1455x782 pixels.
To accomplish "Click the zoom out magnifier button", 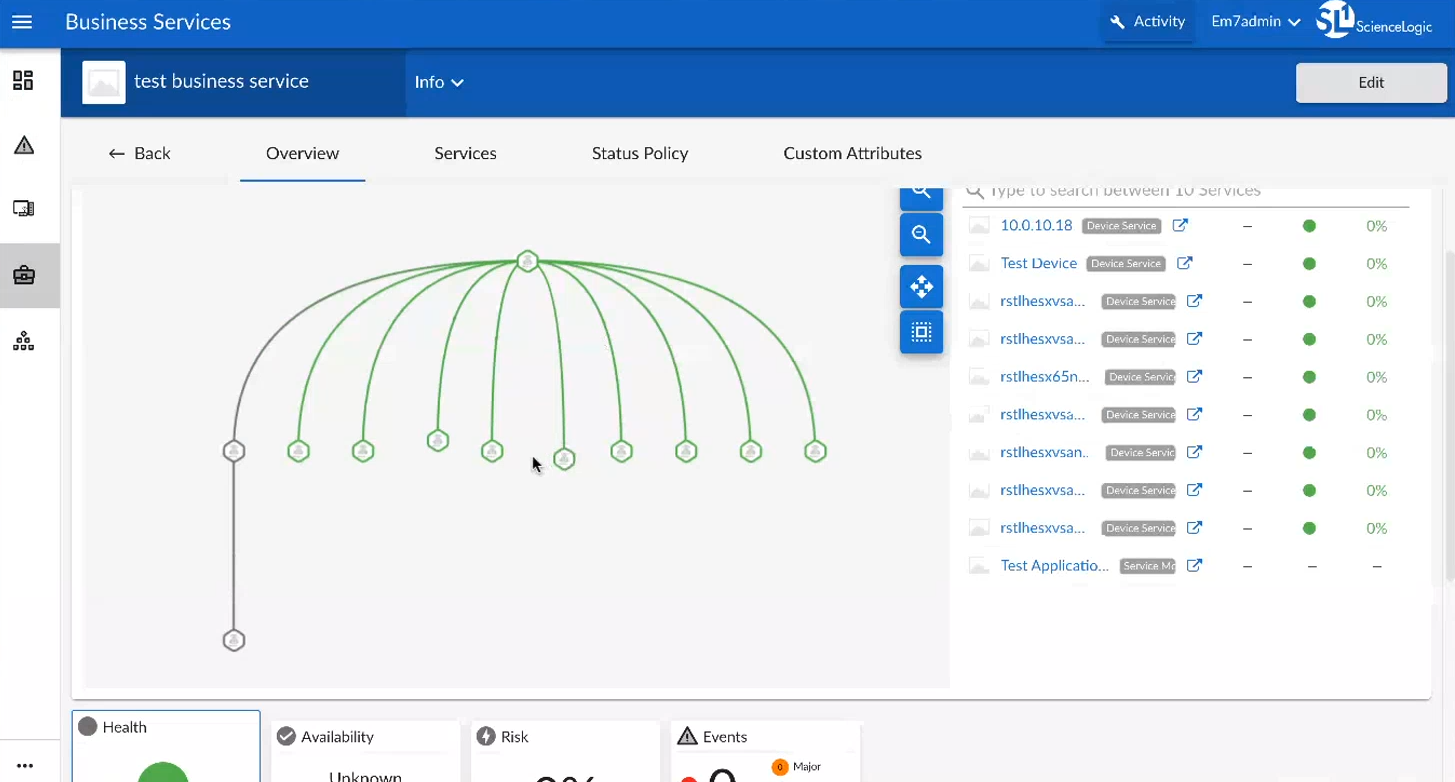I will [921, 235].
